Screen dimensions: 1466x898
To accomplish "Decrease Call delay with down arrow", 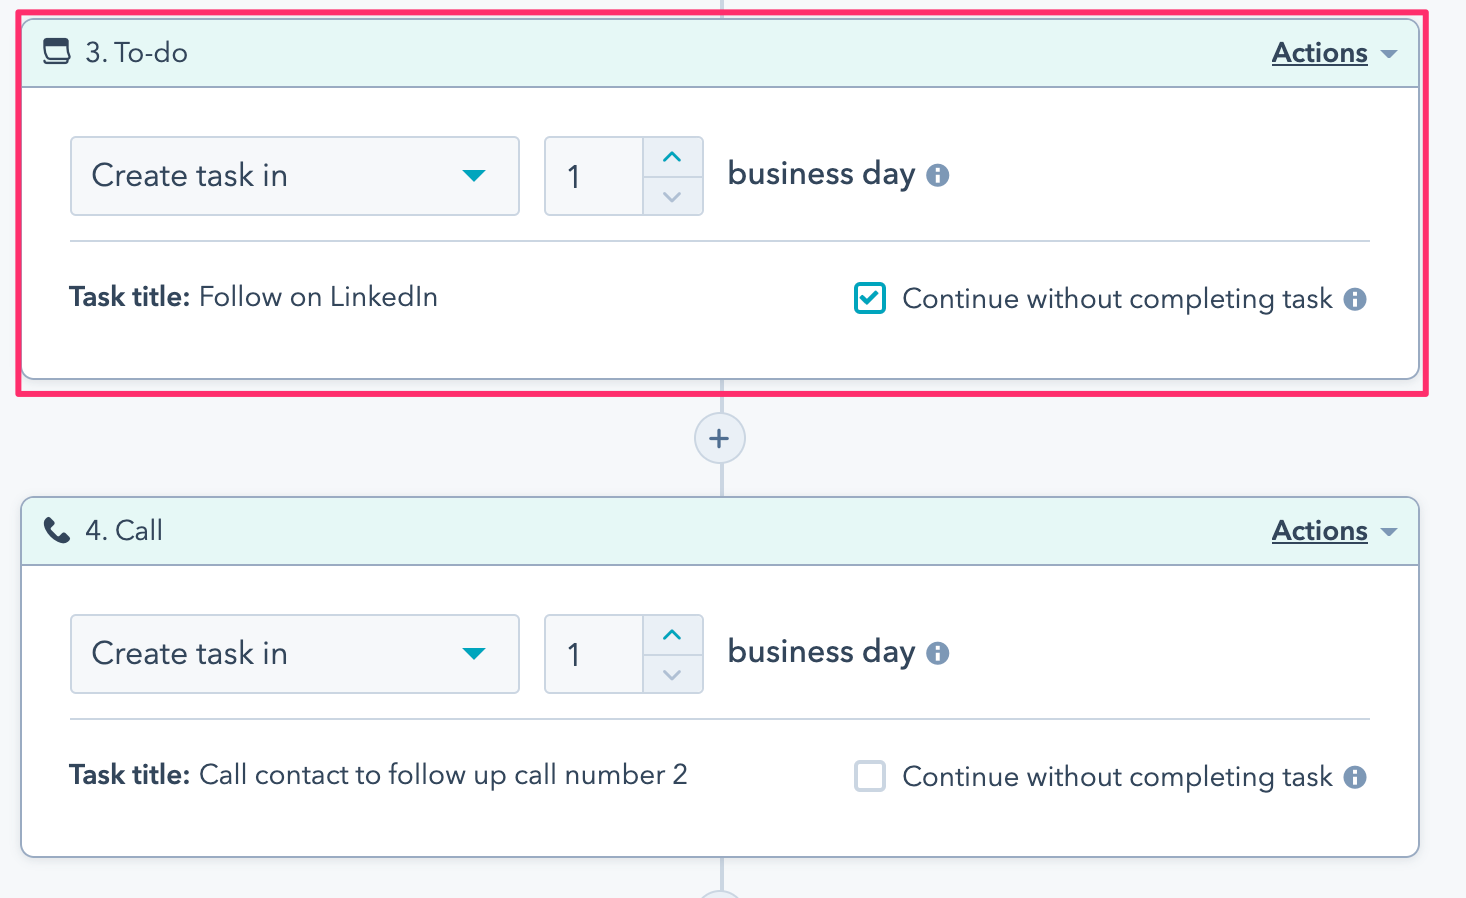I will [x=672, y=674].
